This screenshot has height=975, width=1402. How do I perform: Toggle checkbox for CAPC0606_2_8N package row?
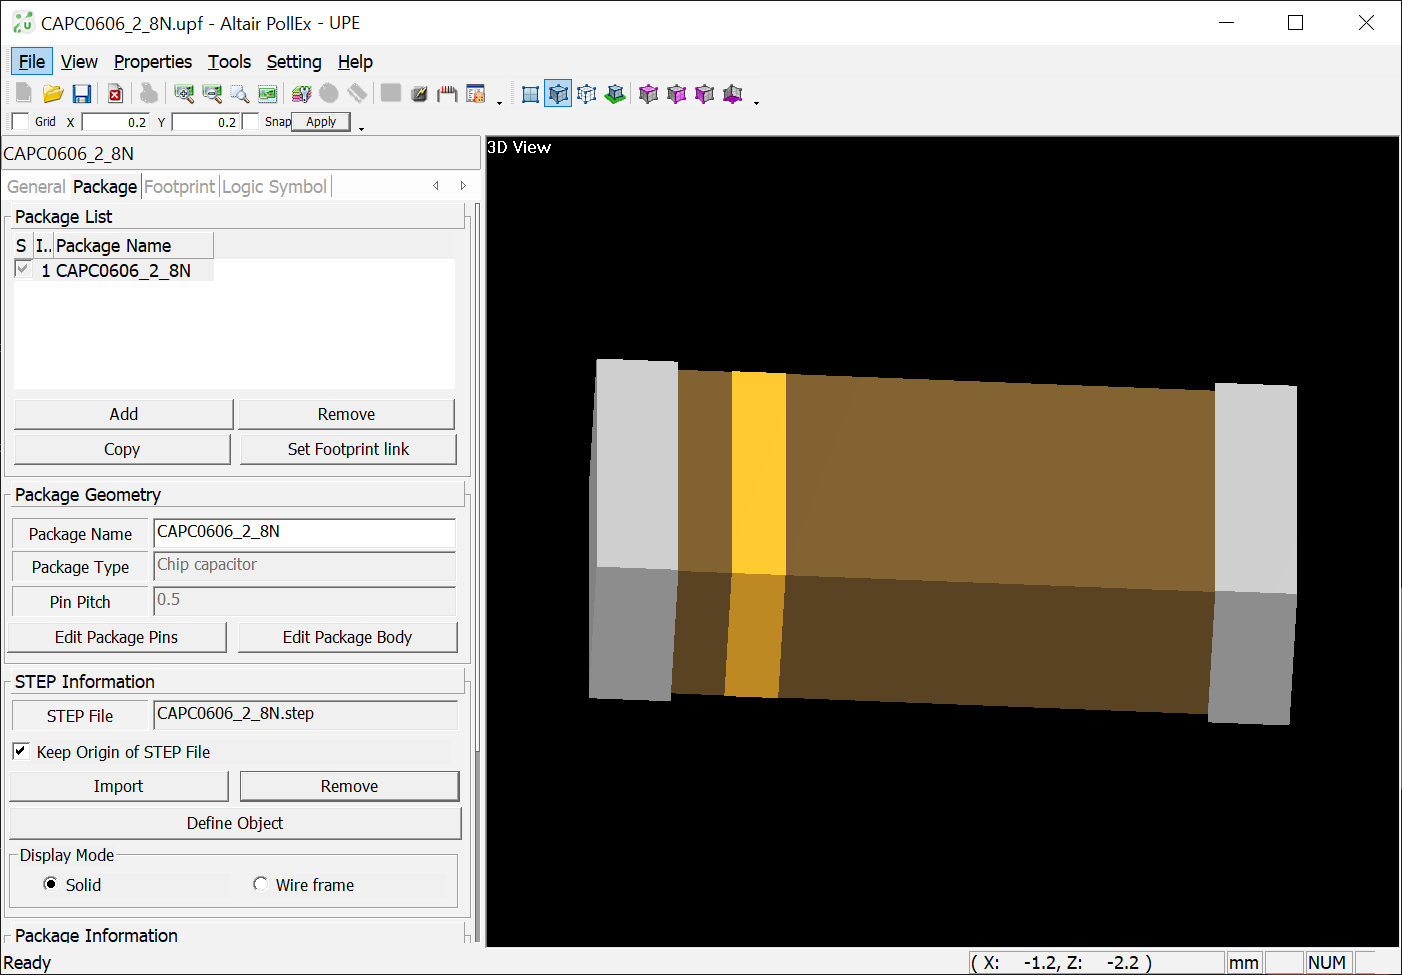tap(22, 269)
